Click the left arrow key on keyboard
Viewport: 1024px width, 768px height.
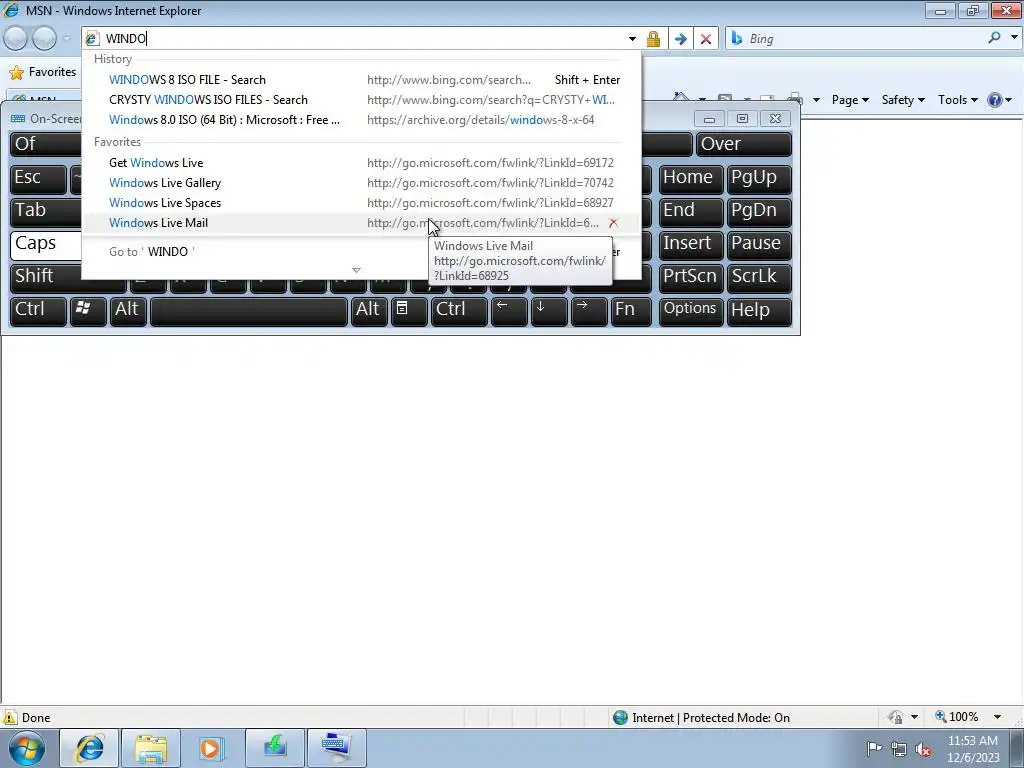point(508,310)
